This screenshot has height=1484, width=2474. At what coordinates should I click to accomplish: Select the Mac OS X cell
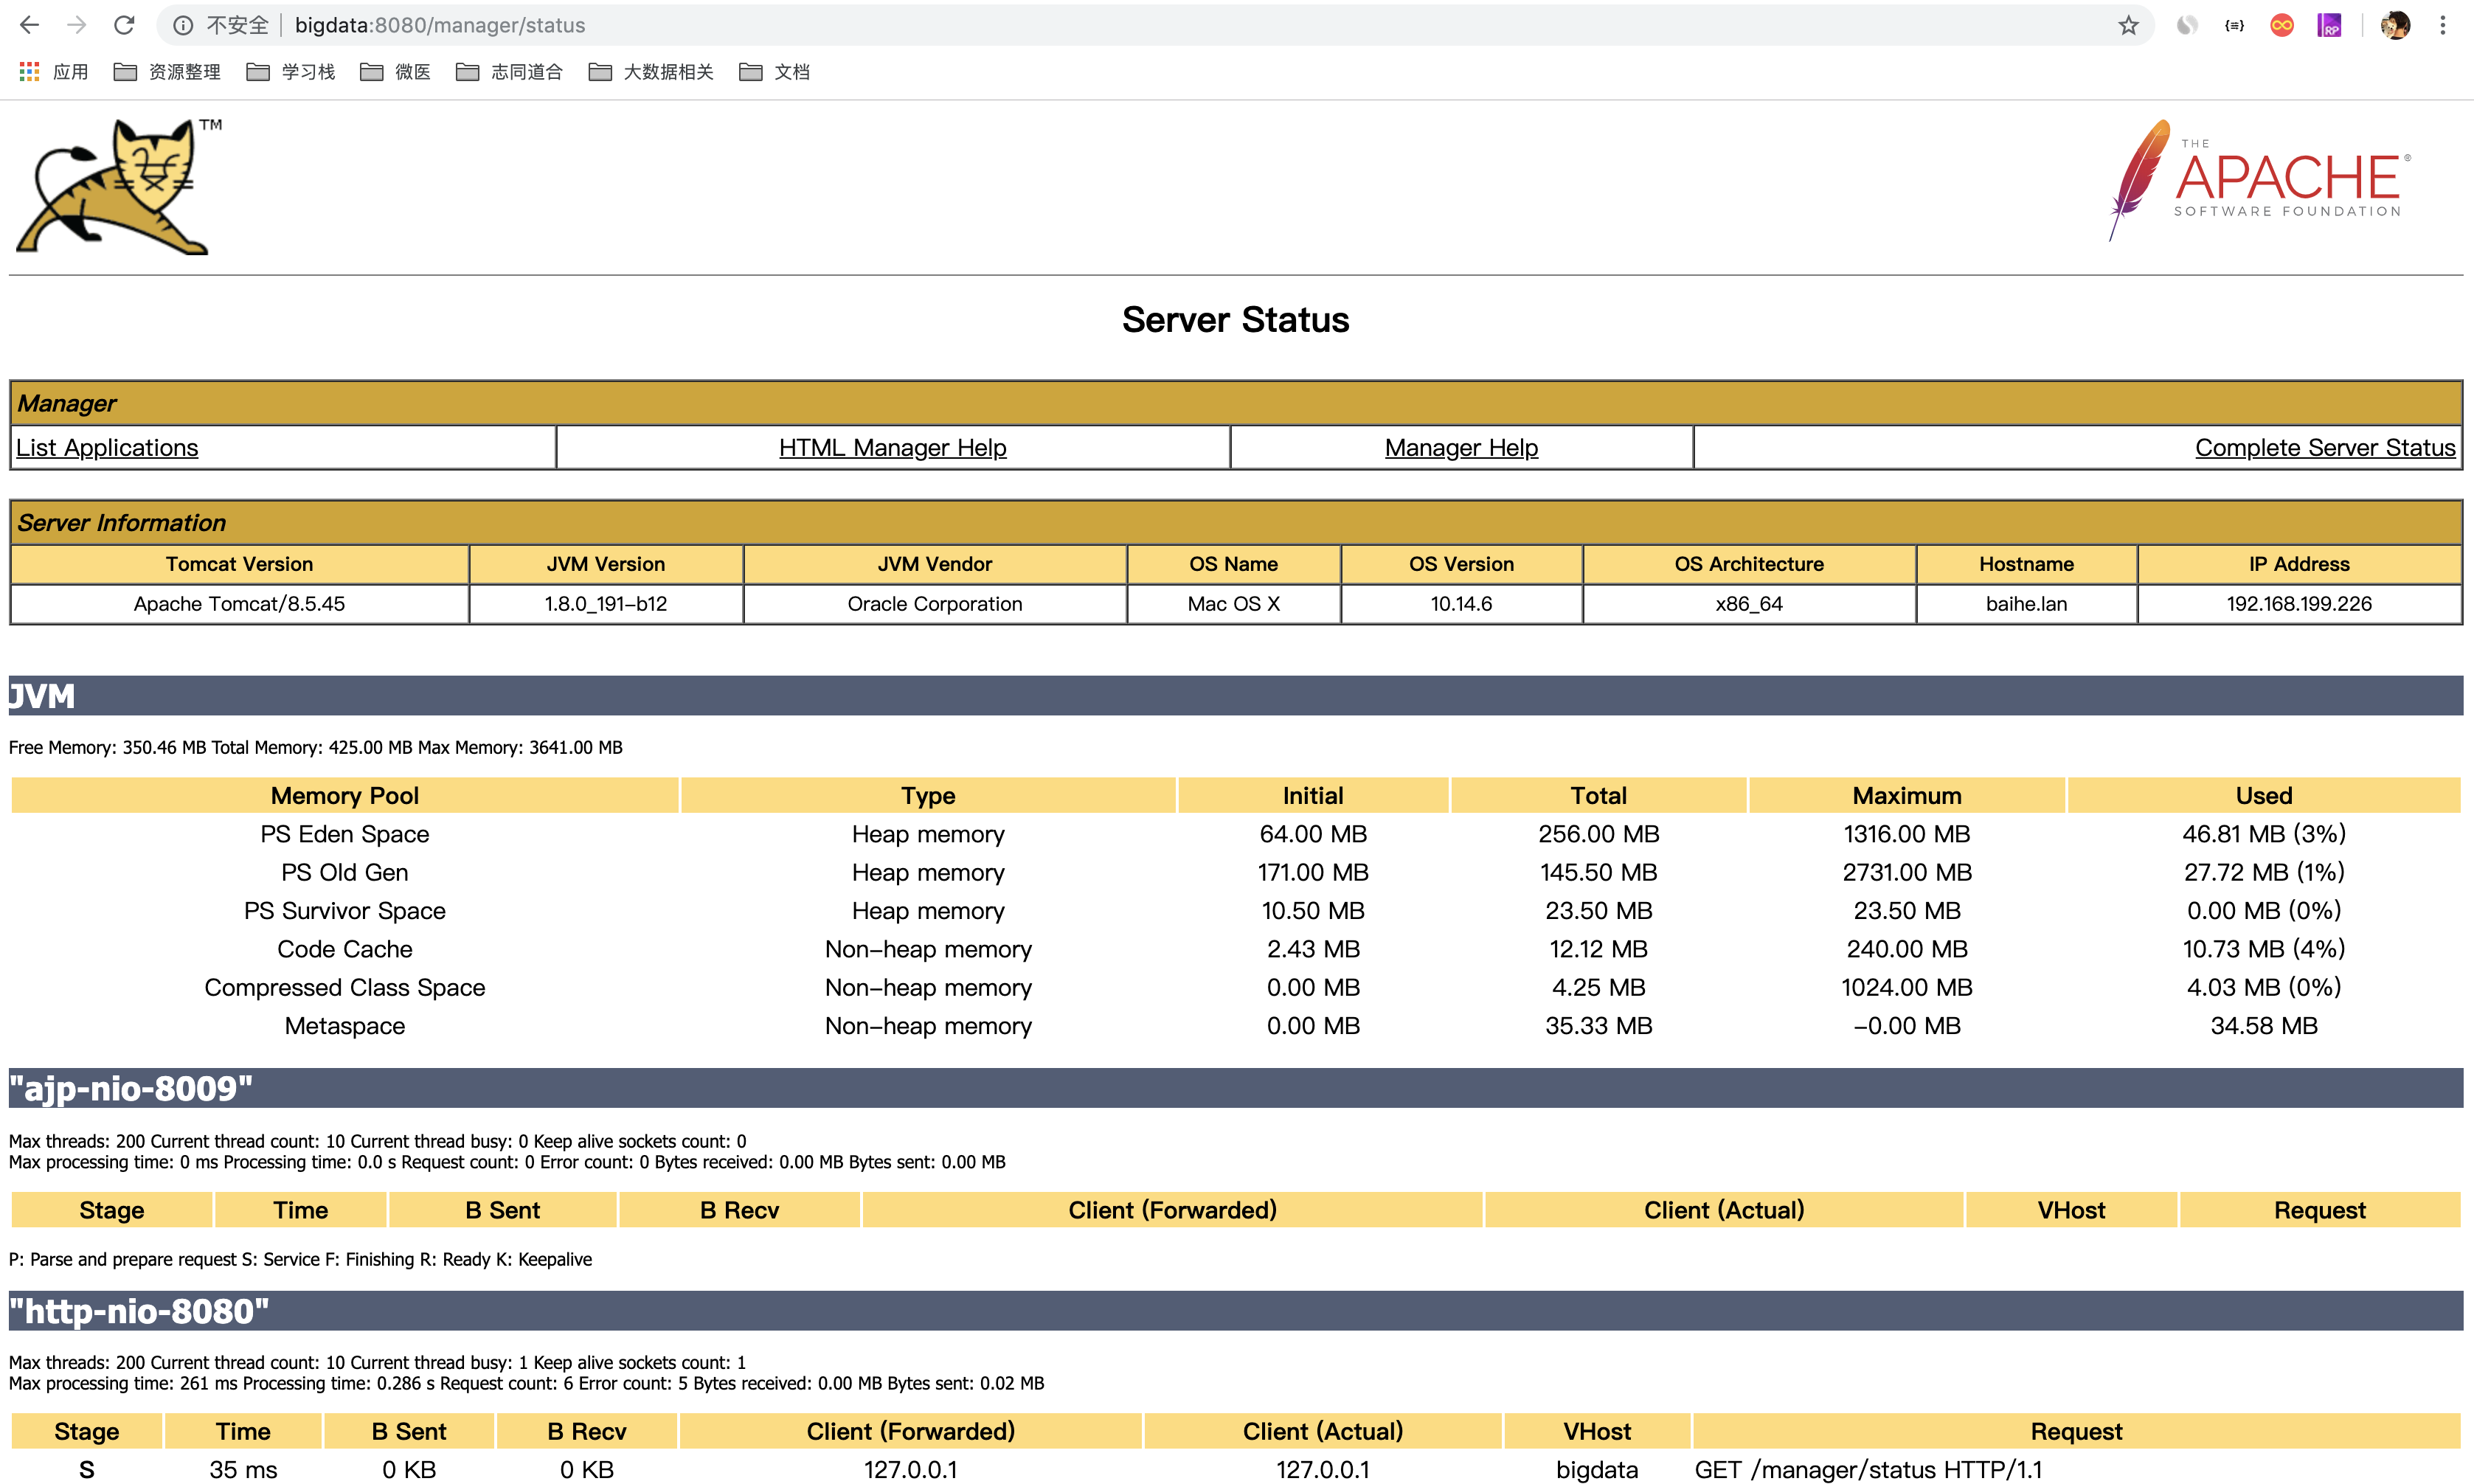(x=1234, y=604)
